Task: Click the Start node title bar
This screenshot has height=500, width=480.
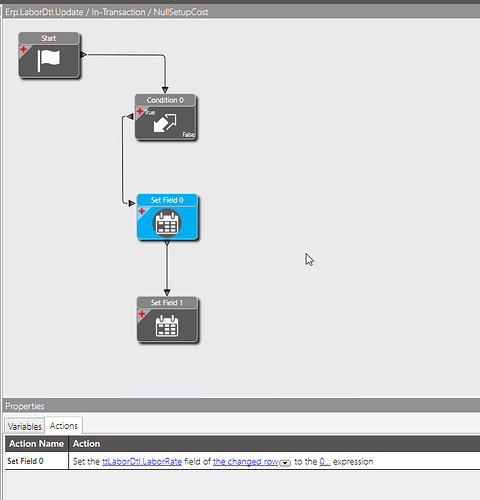Action: pos(49,38)
